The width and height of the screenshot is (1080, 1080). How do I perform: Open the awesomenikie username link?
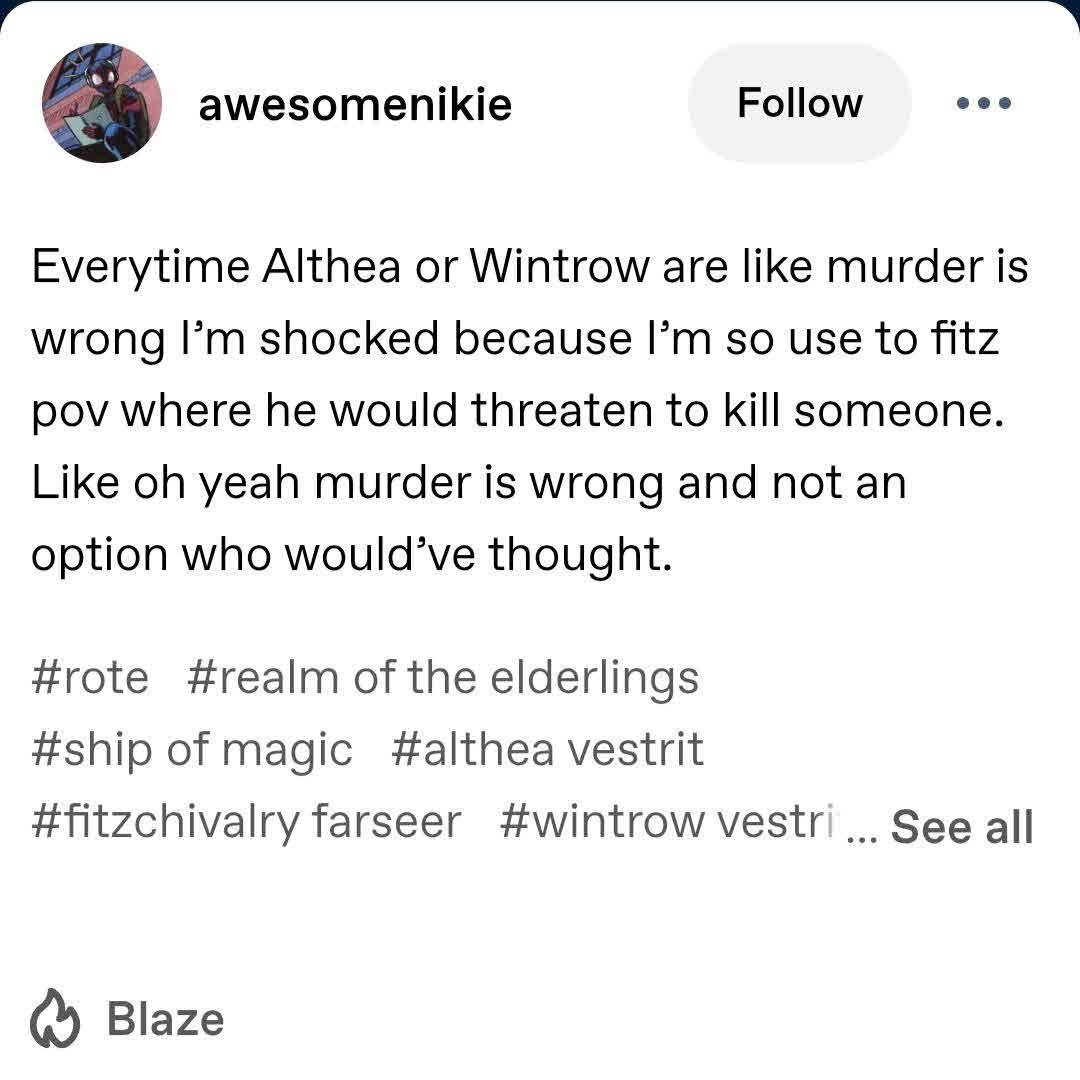pos(355,105)
